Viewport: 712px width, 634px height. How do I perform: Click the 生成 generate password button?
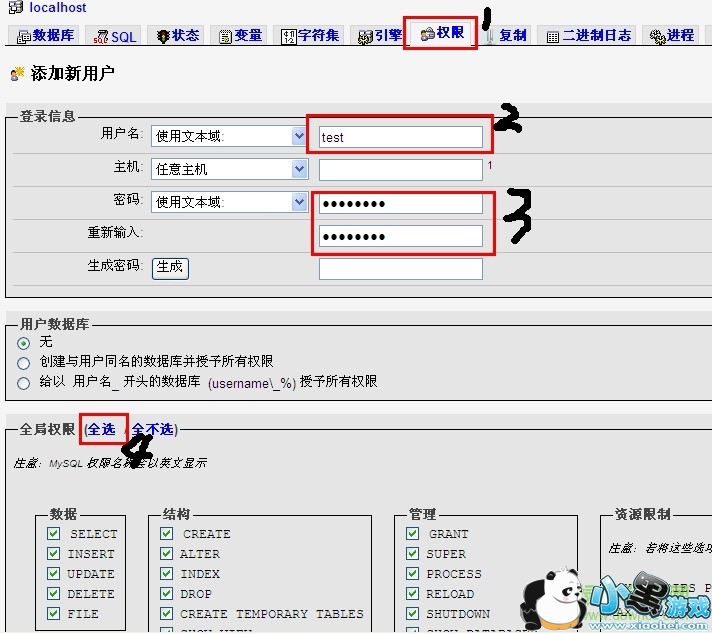point(170,268)
